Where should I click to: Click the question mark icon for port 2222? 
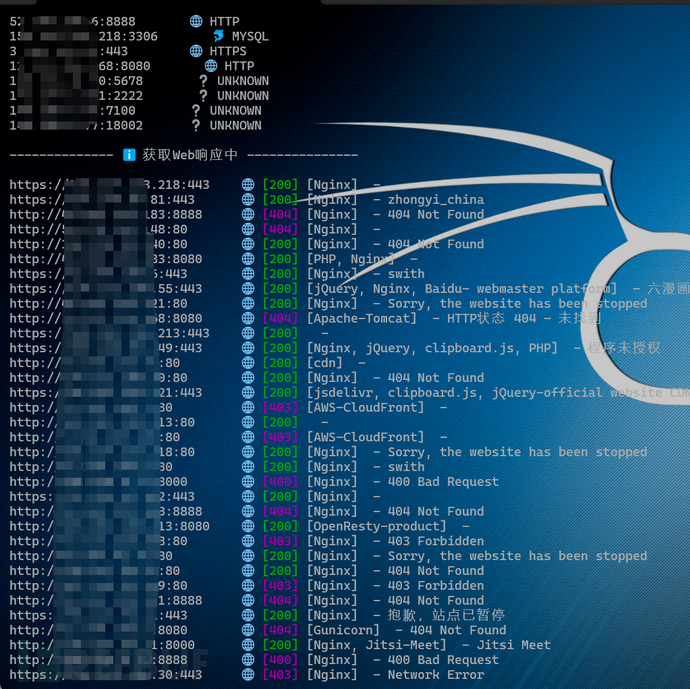click(204, 96)
